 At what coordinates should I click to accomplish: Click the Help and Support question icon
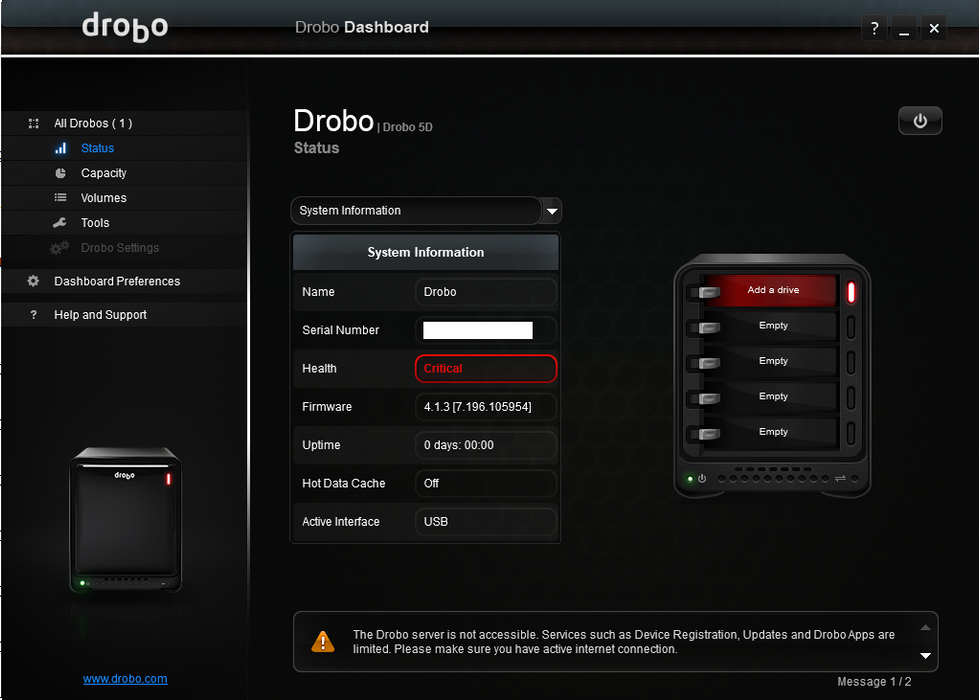(x=34, y=315)
